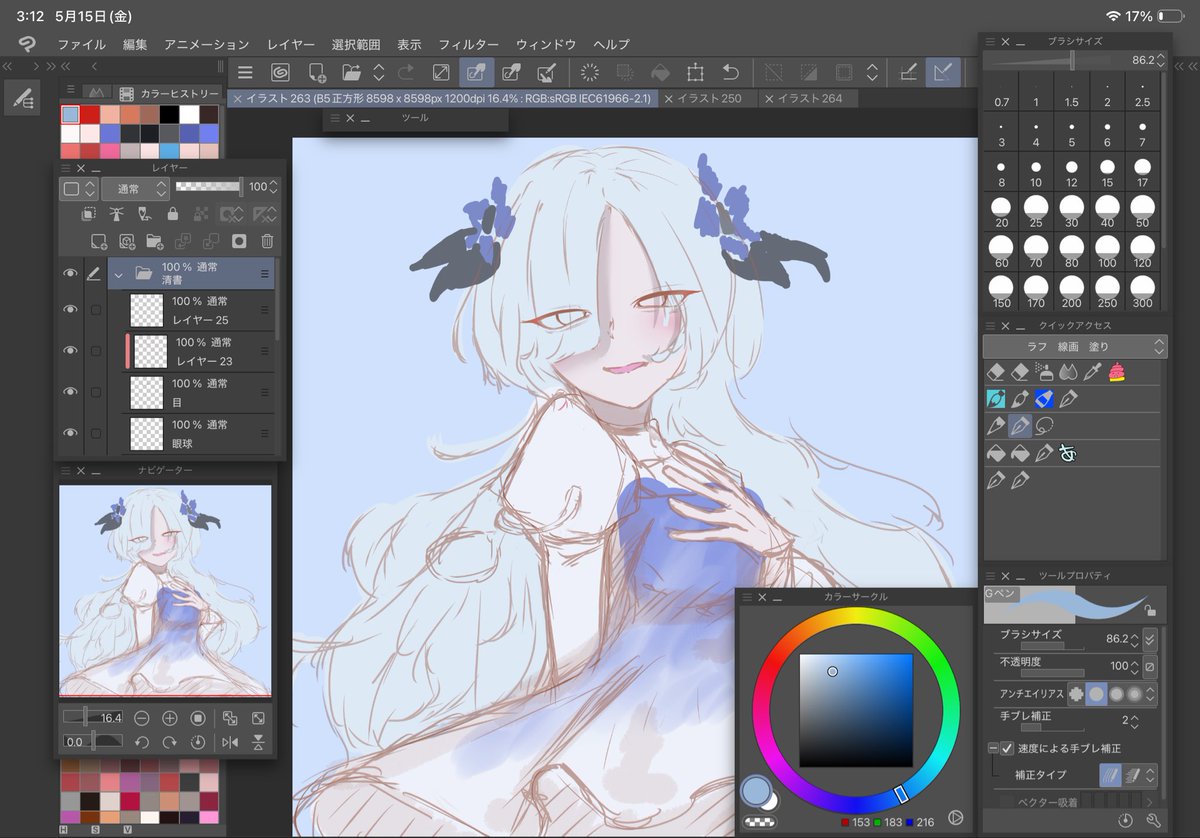The height and width of the screenshot is (838, 1200).
Task: Choose strongest anti-aliasing option in アンチエイリアス
Action: click(x=1134, y=693)
